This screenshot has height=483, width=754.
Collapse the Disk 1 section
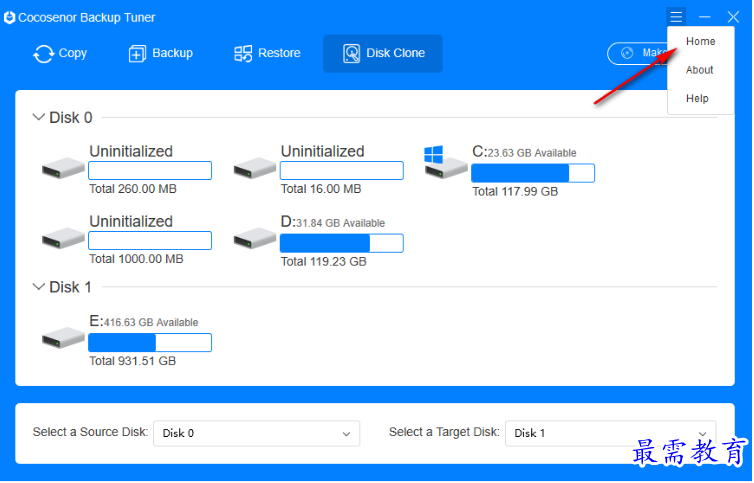(x=38, y=287)
